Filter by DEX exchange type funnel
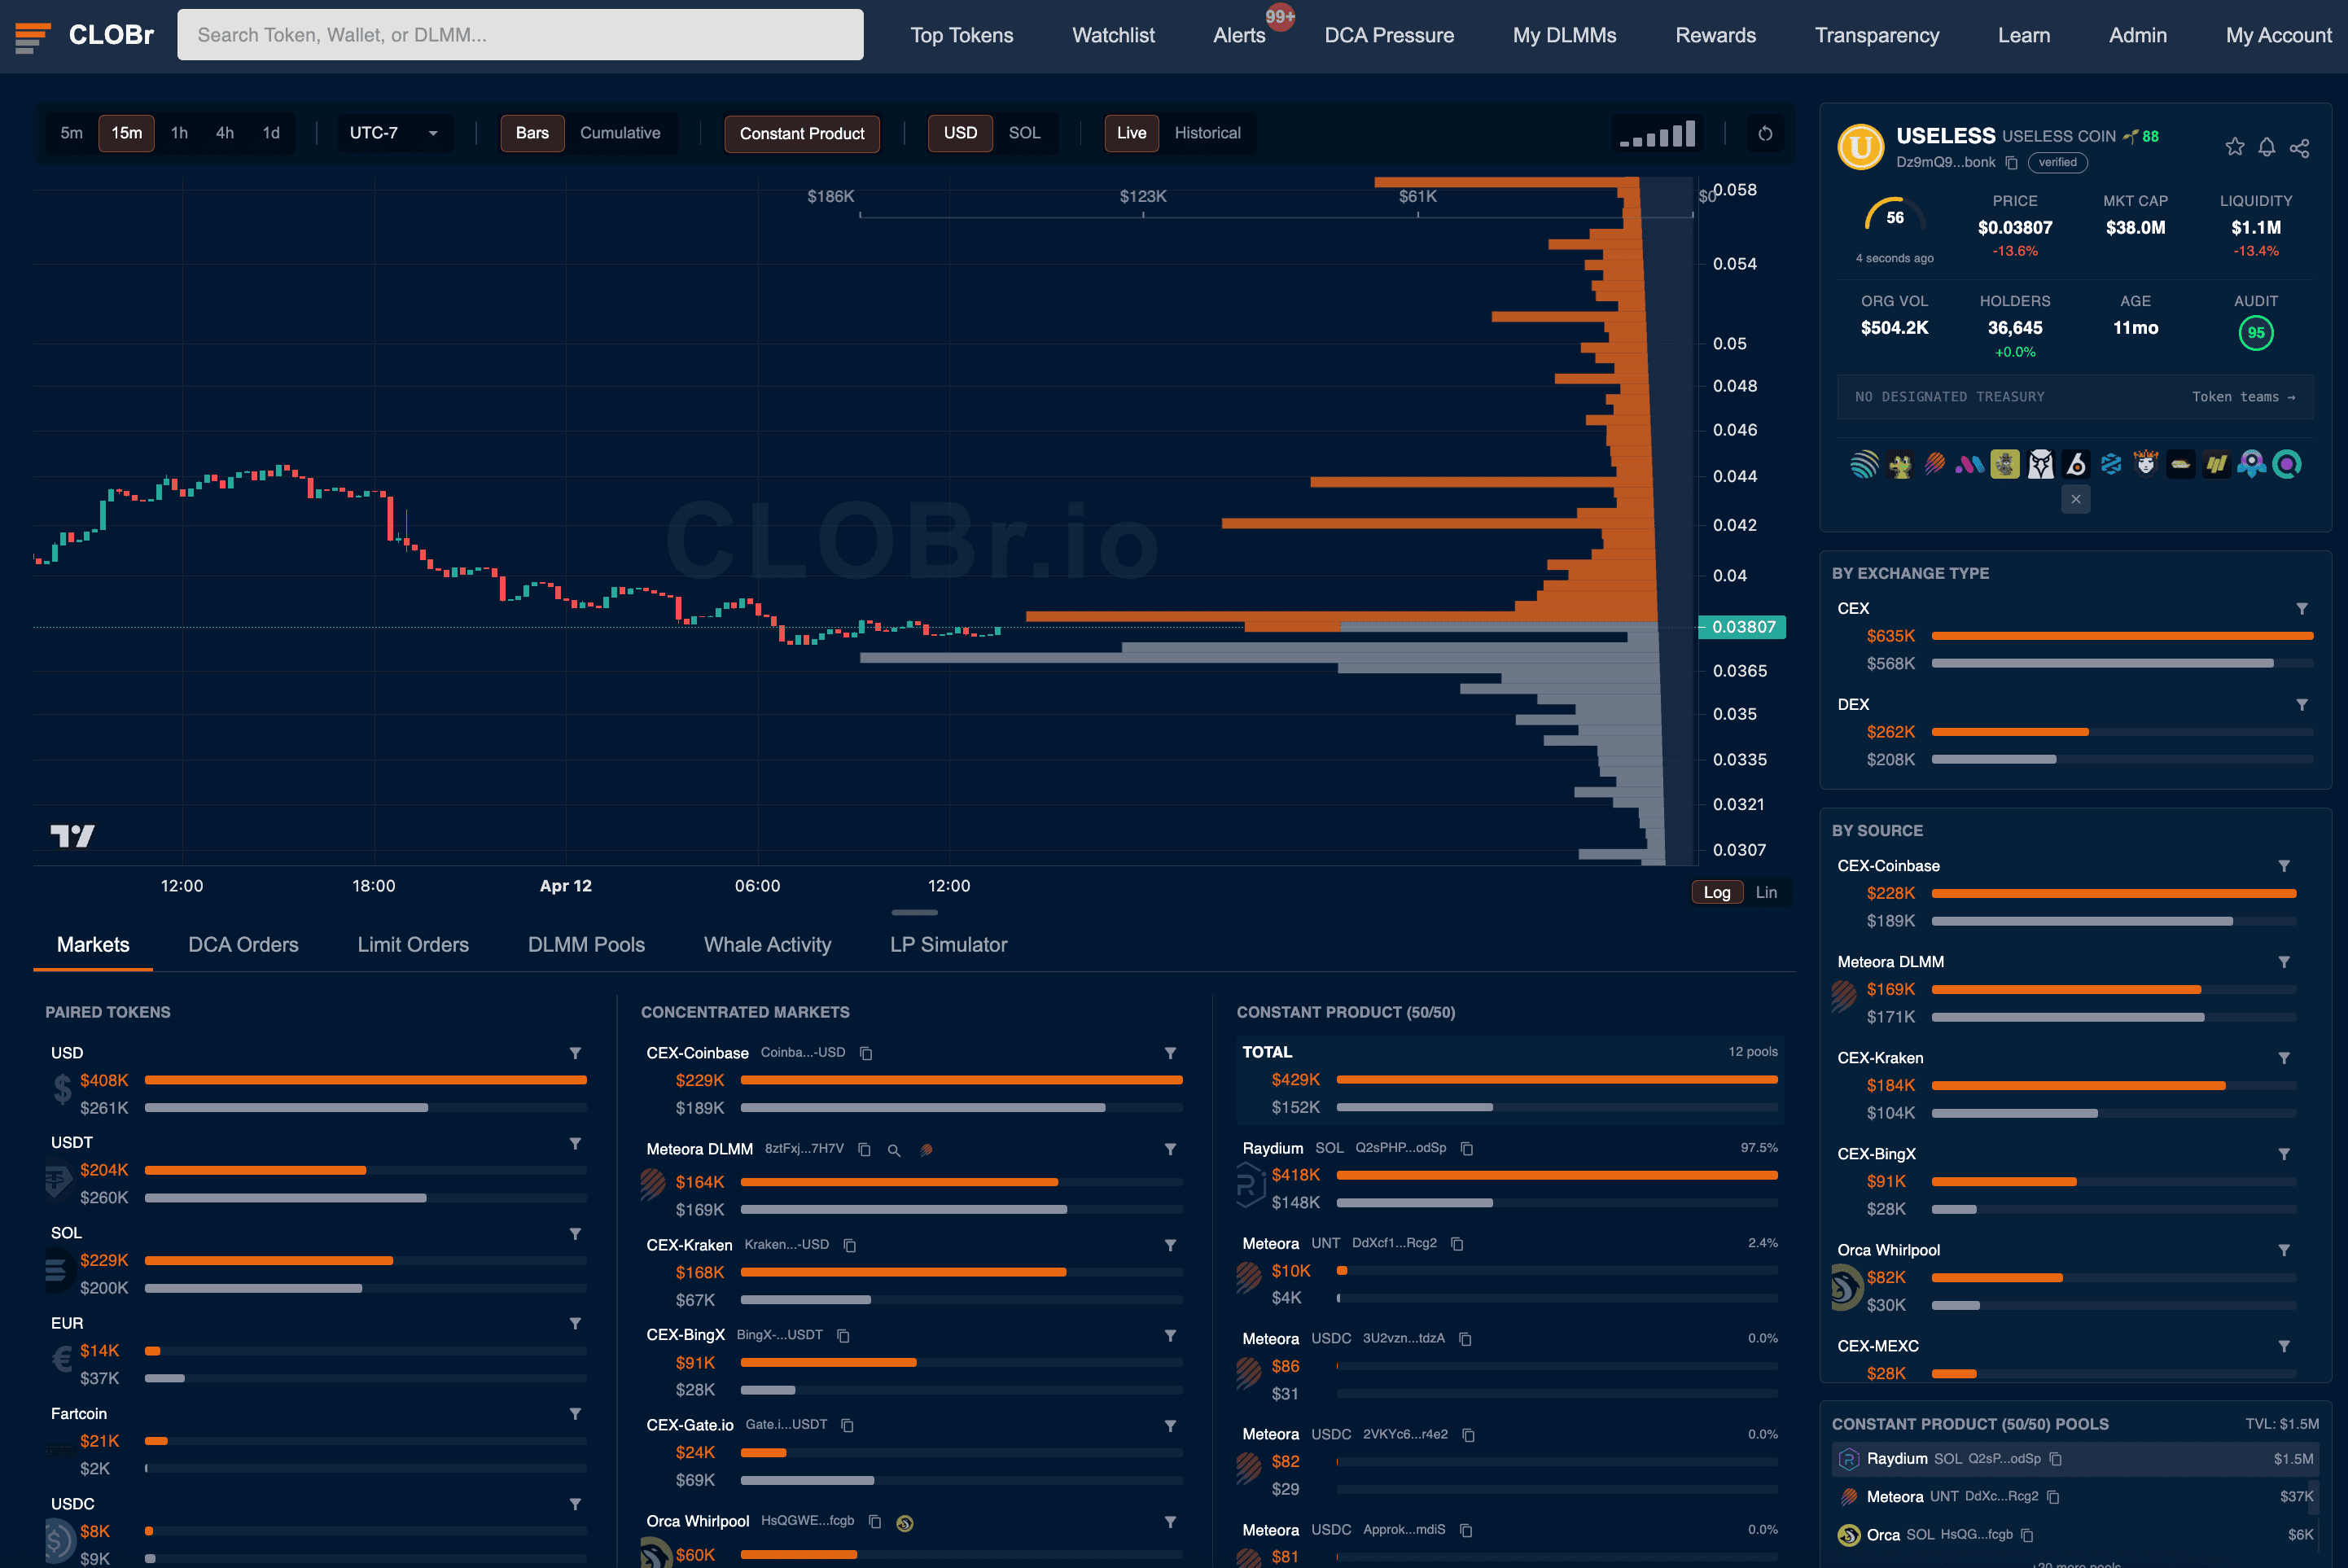The width and height of the screenshot is (2348, 1568). pyautogui.click(x=2302, y=704)
